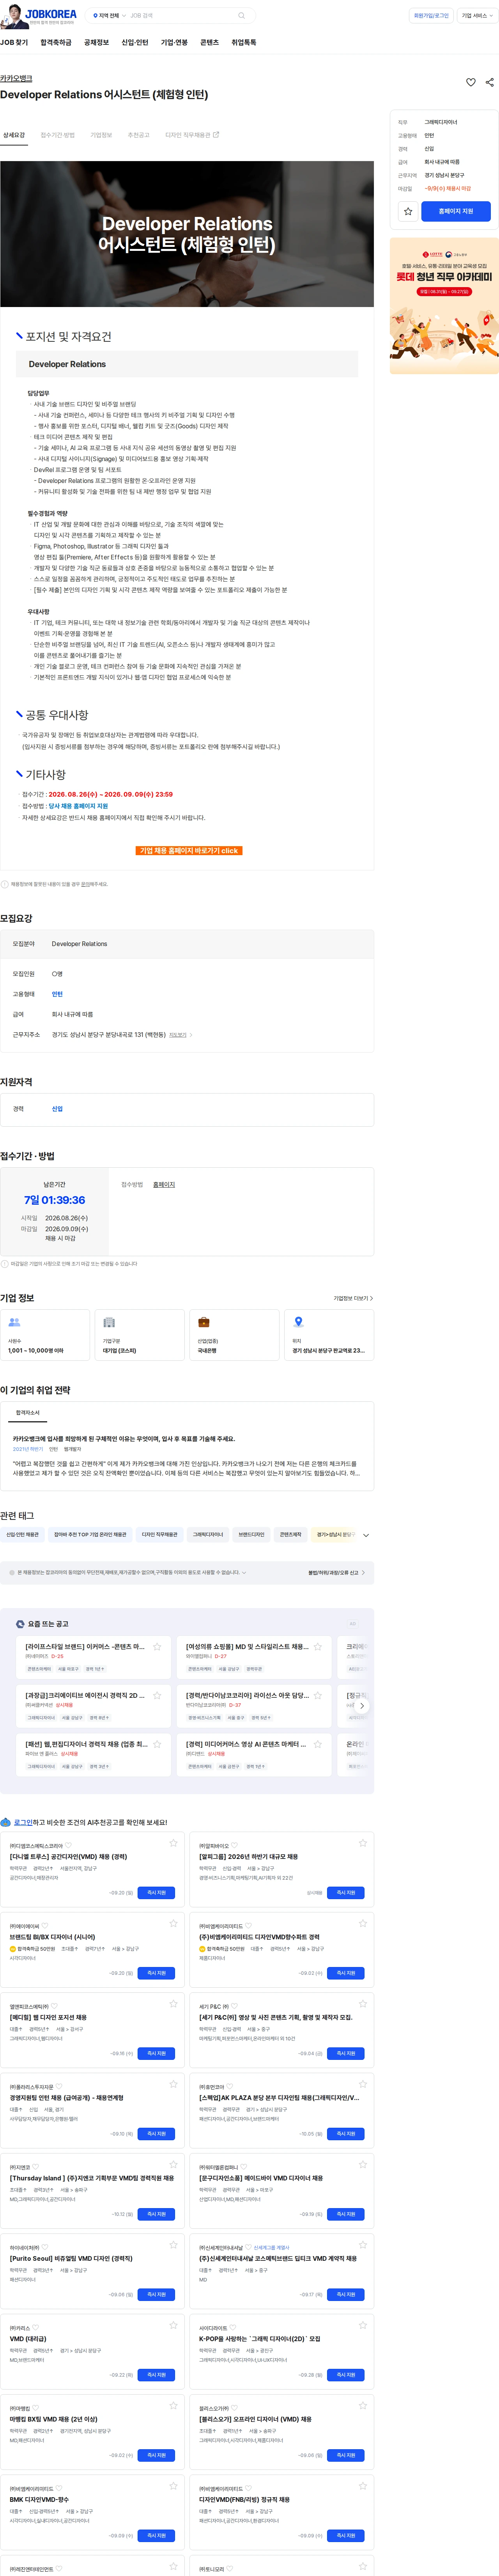Click the next arrow in 요즘 뜨는 공고 carousel

(362, 1706)
